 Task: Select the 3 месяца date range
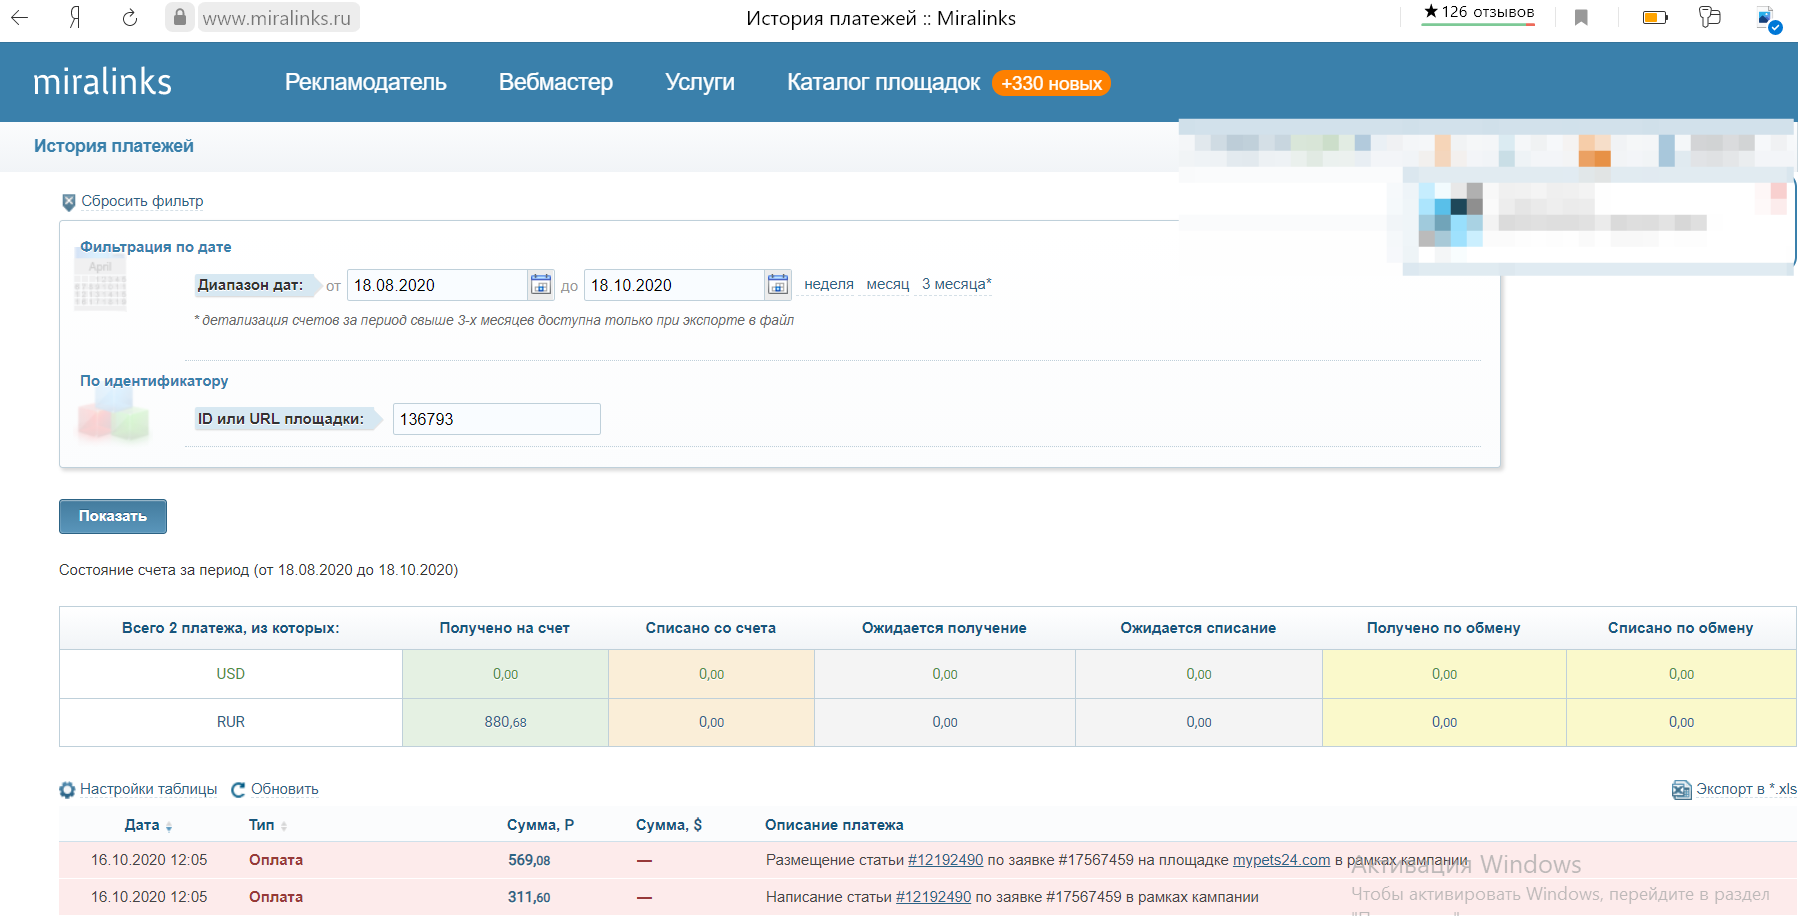pyautogui.click(x=955, y=284)
